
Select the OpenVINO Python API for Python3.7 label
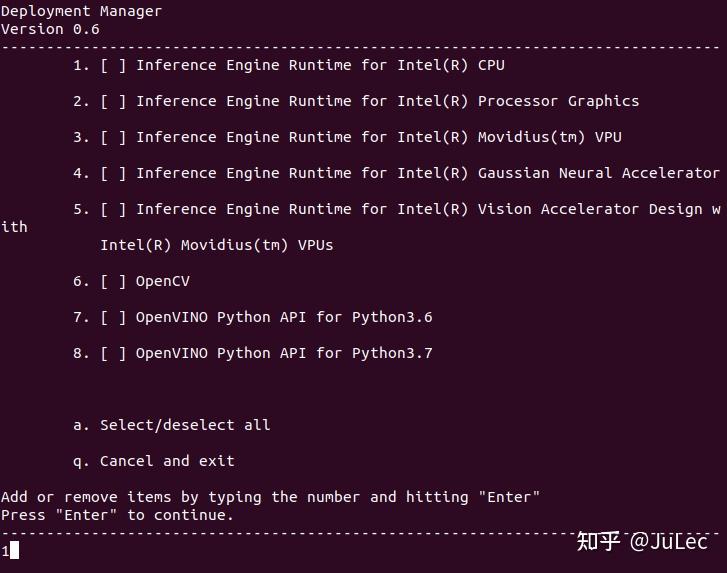284,354
